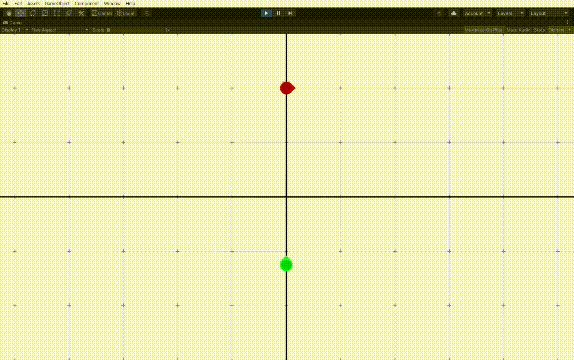Open the cloud services icon
This screenshot has width=574, height=360.
click(454, 13)
